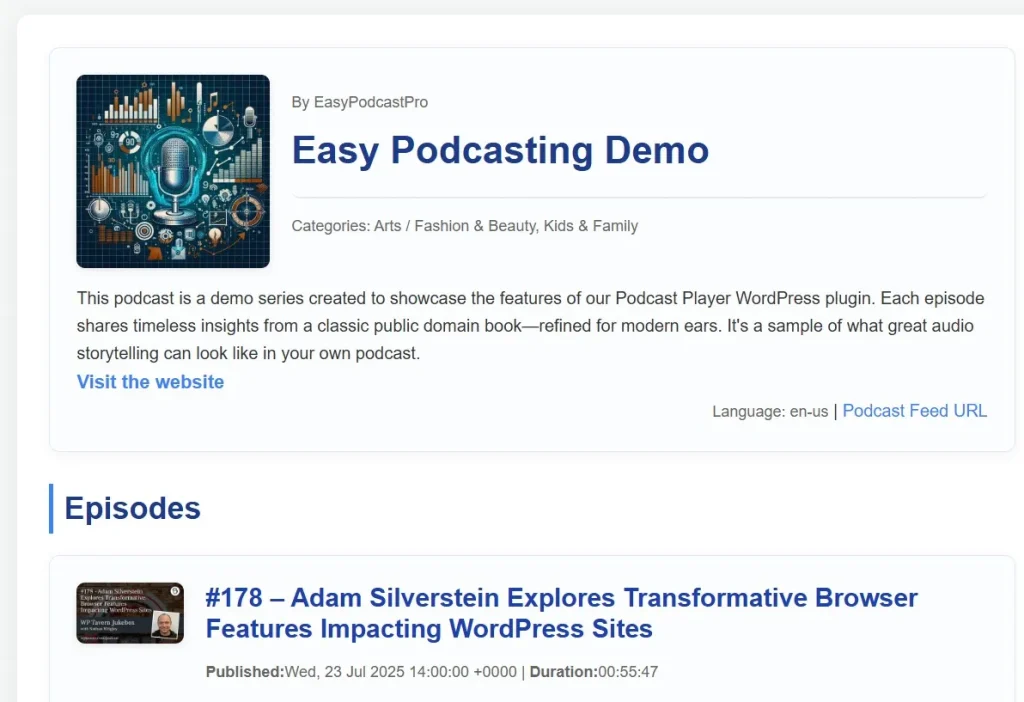Open the Visit the website link
The width and height of the screenshot is (1024, 702).
[x=150, y=382]
